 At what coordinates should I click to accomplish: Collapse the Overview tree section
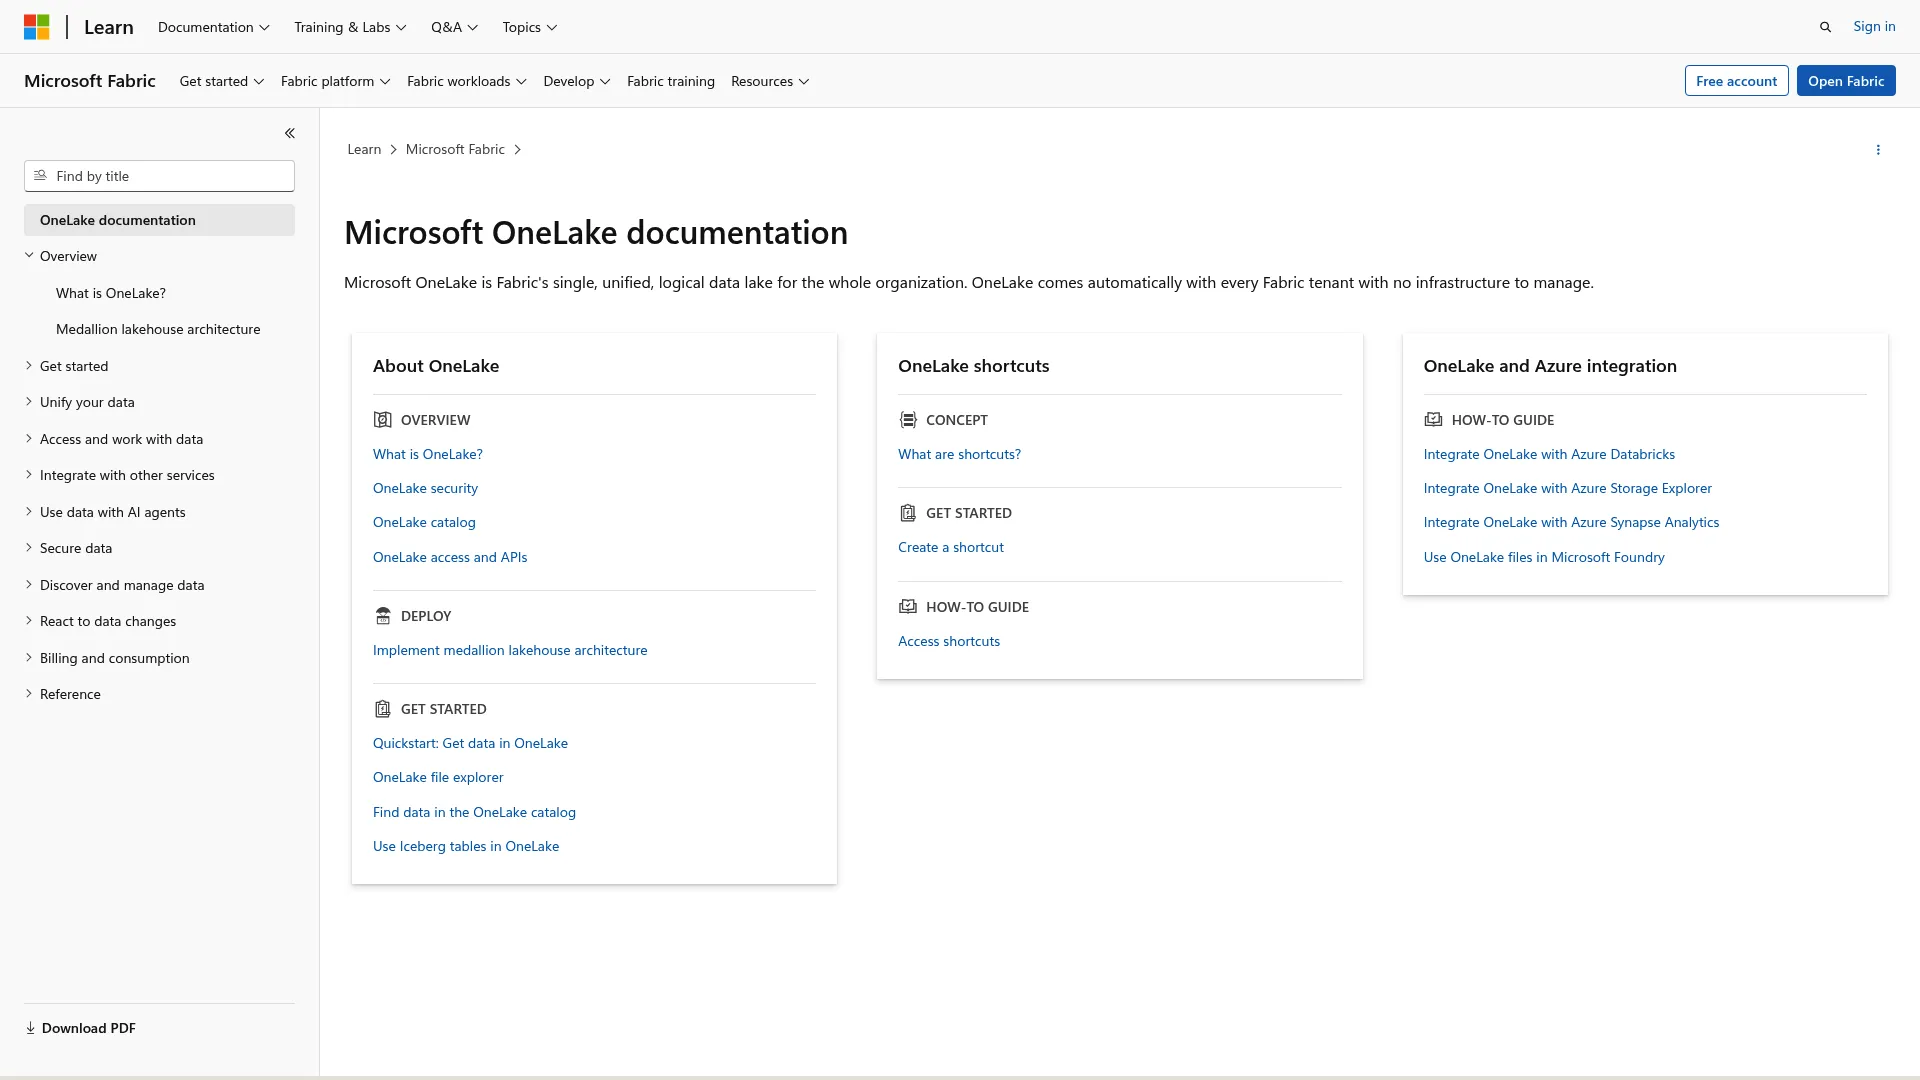pyautogui.click(x=29, y=256)
